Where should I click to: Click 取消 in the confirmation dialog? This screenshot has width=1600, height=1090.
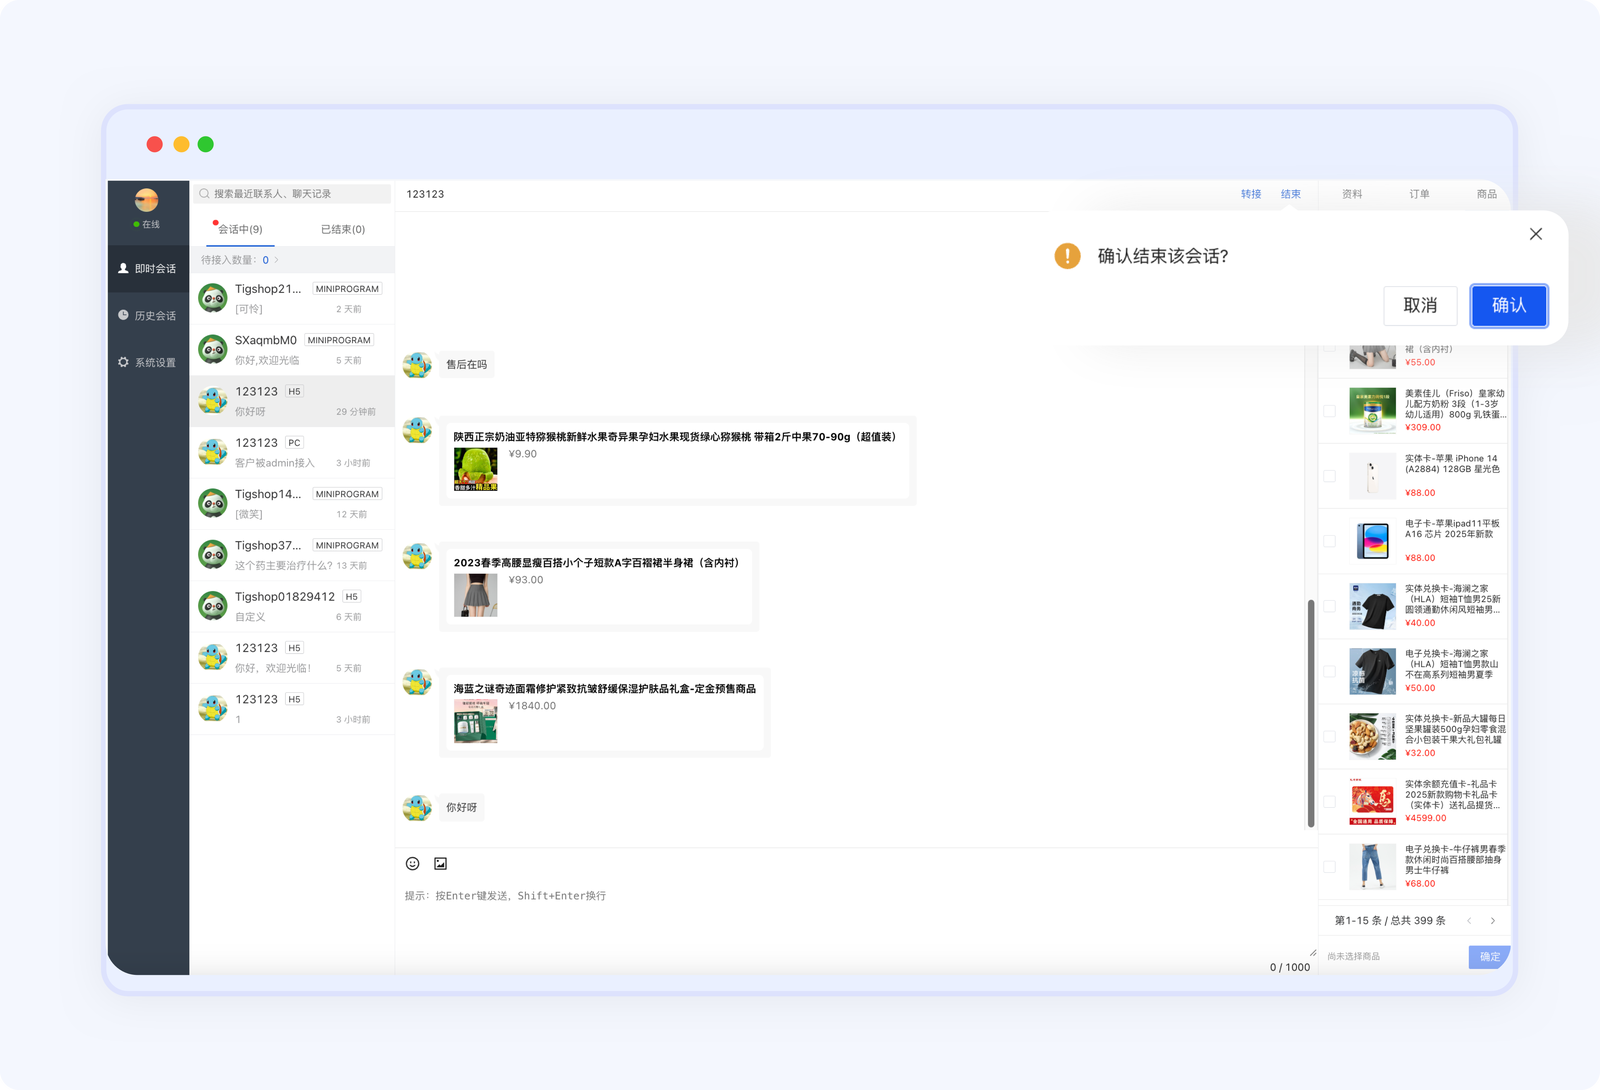1420,306
